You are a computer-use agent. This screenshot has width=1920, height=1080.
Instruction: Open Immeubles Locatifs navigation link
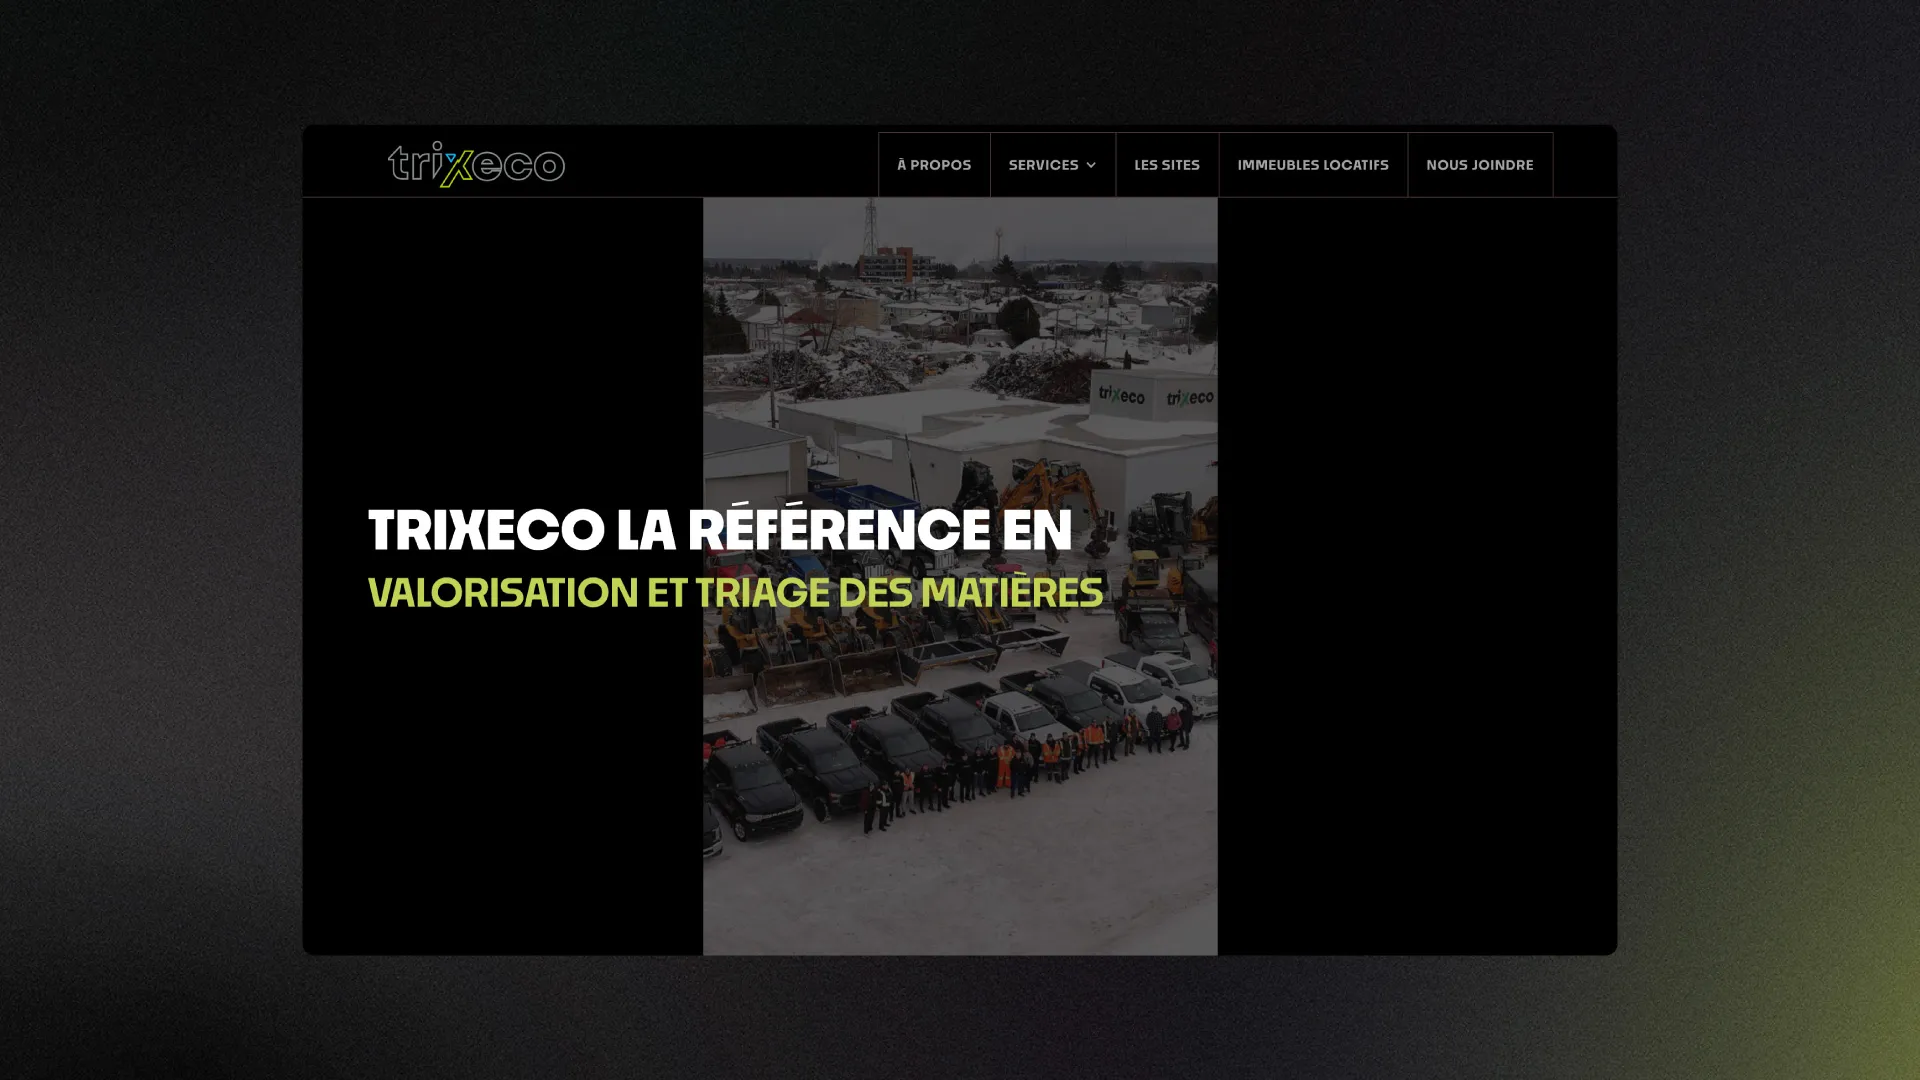(x=1312, y=165)
